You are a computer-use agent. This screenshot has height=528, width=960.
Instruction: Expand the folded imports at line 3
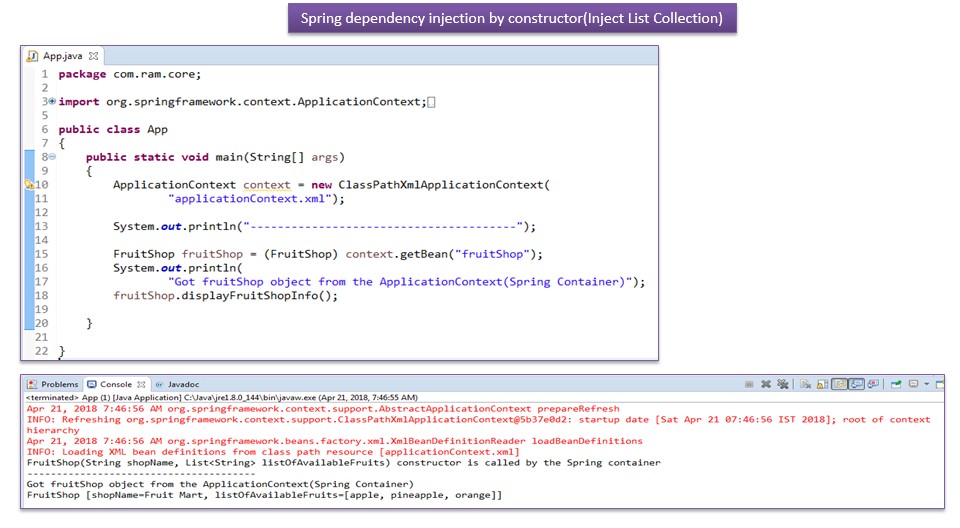52,101
